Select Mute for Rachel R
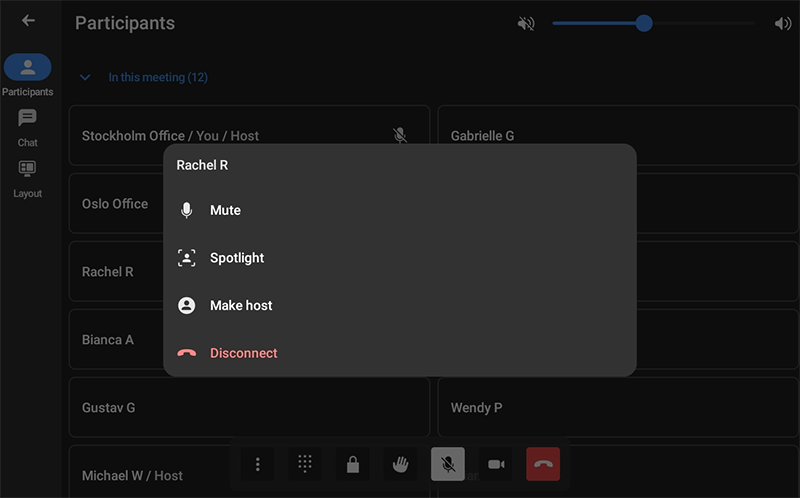 click(x=225, y=211)
